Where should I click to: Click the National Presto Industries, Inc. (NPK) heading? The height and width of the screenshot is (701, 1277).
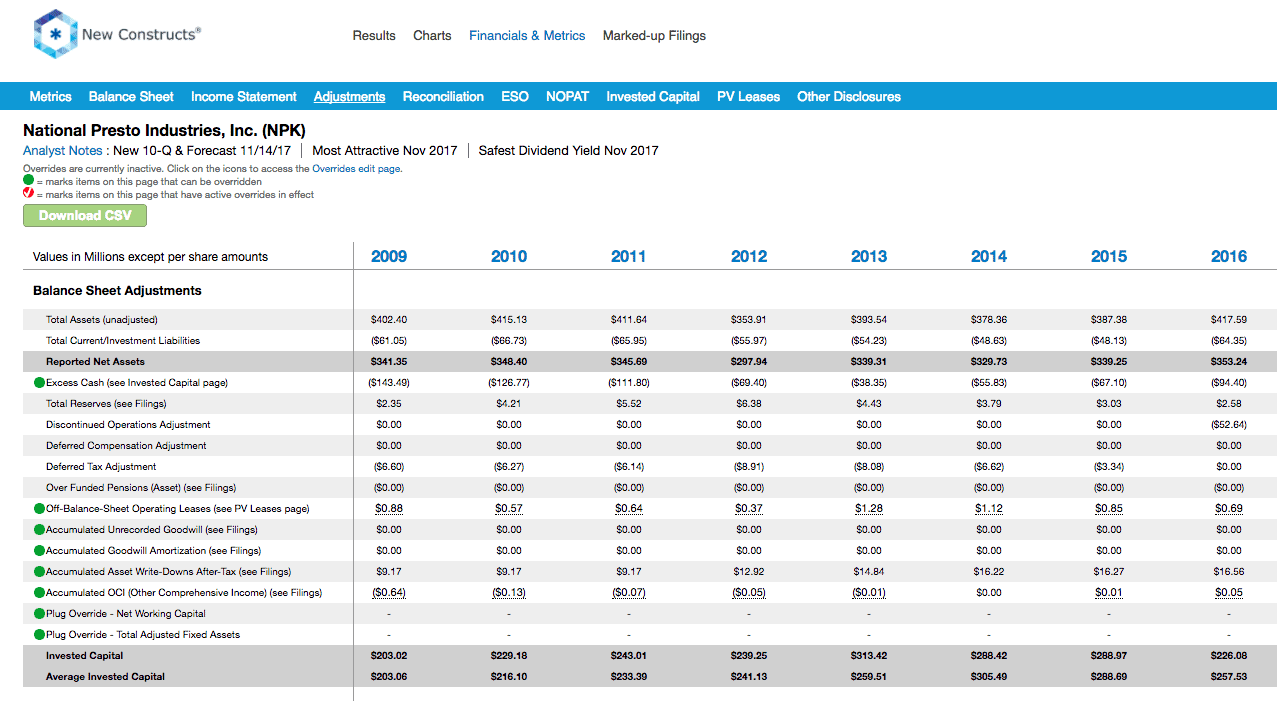coord(164,130)
